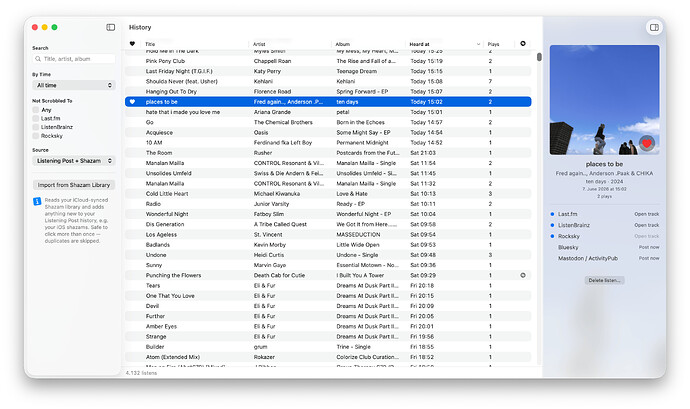Viewport: 690px width, 409px height.
Task: Select the 'Hanging Out To Dry' row
Action: point(328,92)
